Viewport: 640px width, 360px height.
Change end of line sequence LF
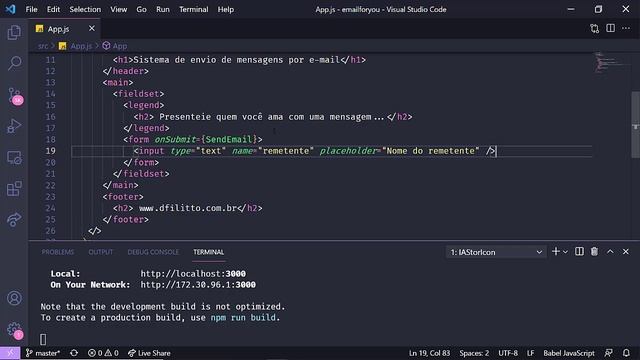pos(530,353)
